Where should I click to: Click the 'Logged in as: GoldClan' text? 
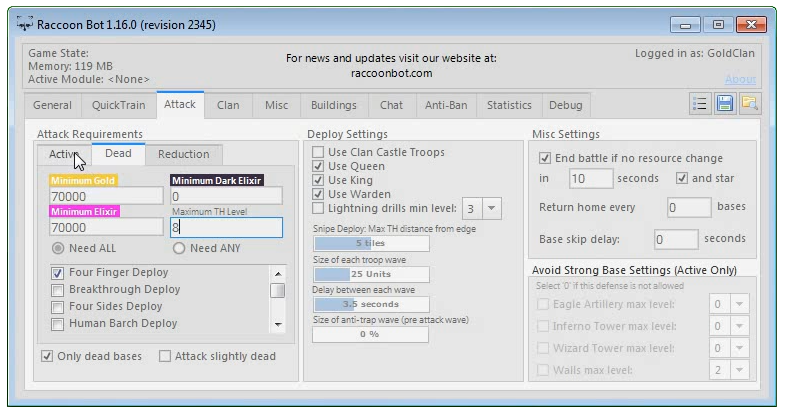[695, 53]
